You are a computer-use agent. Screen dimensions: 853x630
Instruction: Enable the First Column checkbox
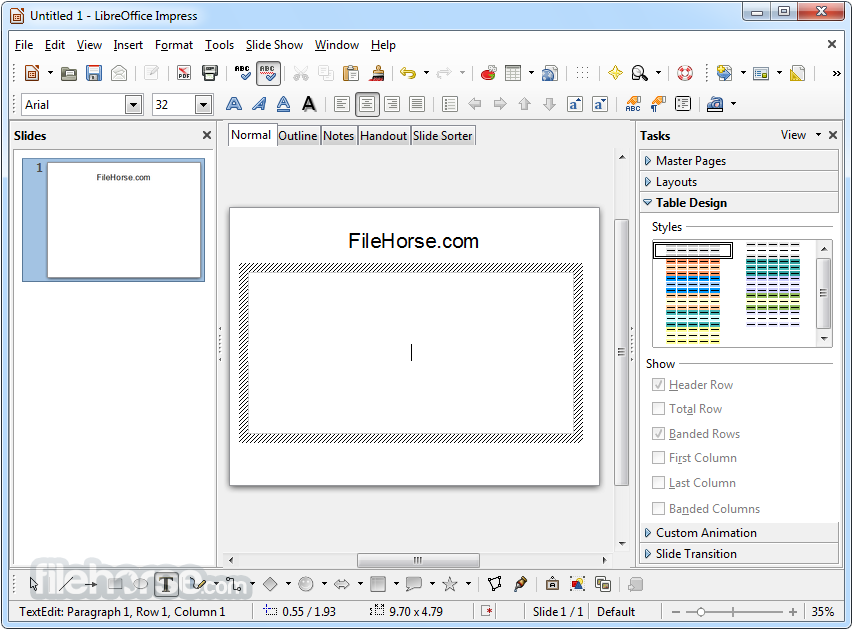pos(658,458)
